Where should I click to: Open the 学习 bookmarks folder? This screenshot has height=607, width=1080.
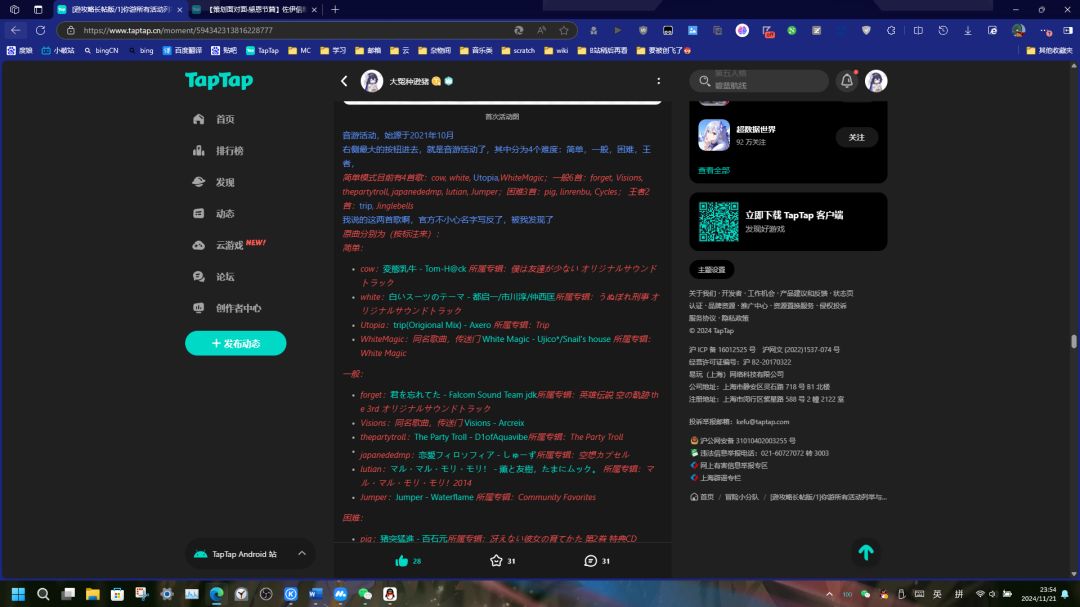(x=333, y=50)
